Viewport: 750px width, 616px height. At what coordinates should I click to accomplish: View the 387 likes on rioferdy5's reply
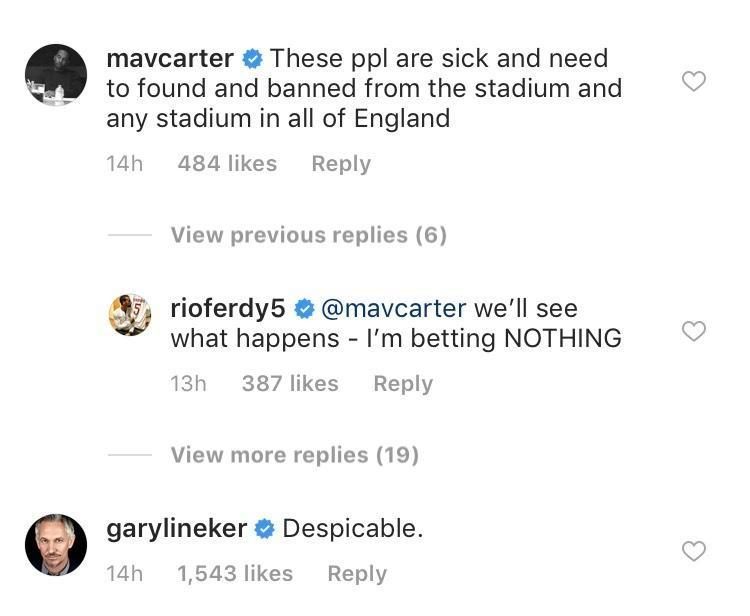[290, 383]
